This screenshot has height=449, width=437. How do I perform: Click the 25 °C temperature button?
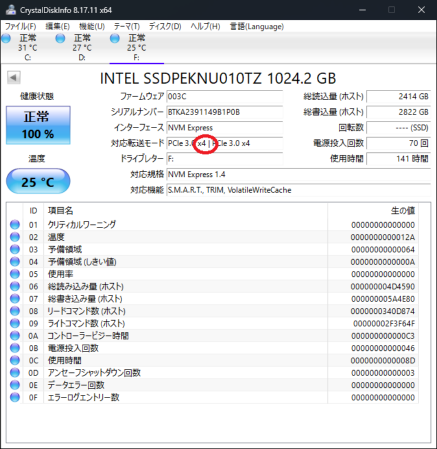(x=38, y=182)
